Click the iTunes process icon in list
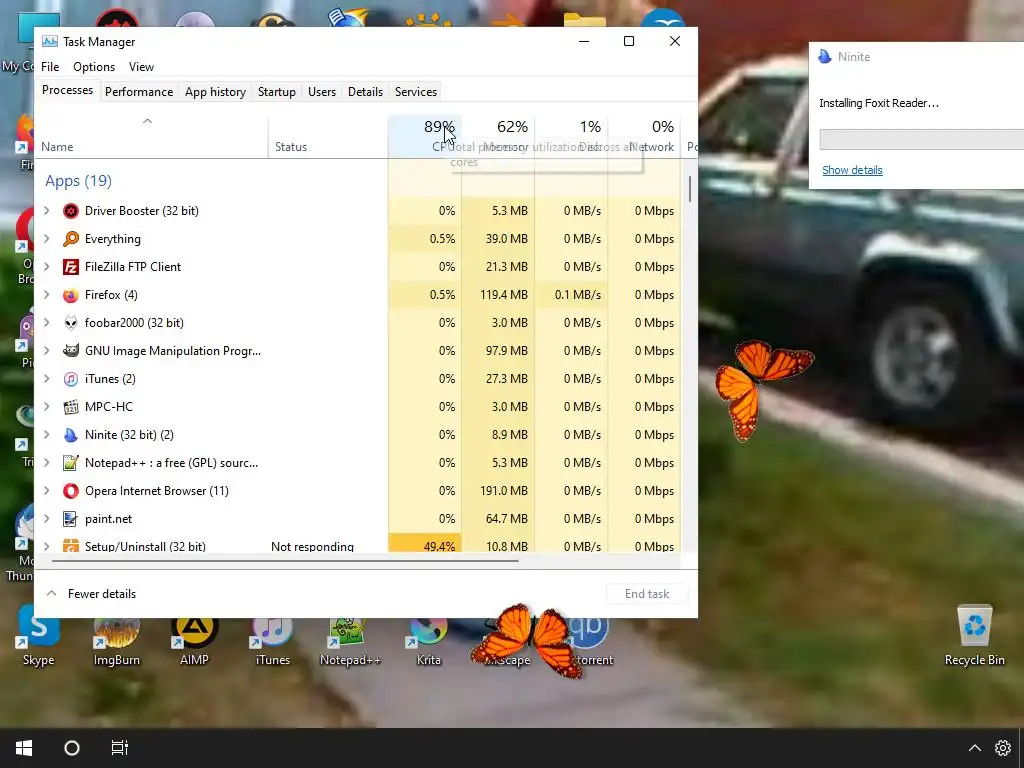This screenshot has width=1024, height=768. [x=71, y=379]
